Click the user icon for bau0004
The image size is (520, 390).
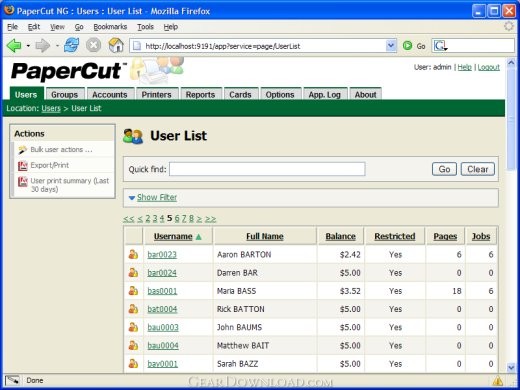133,345
